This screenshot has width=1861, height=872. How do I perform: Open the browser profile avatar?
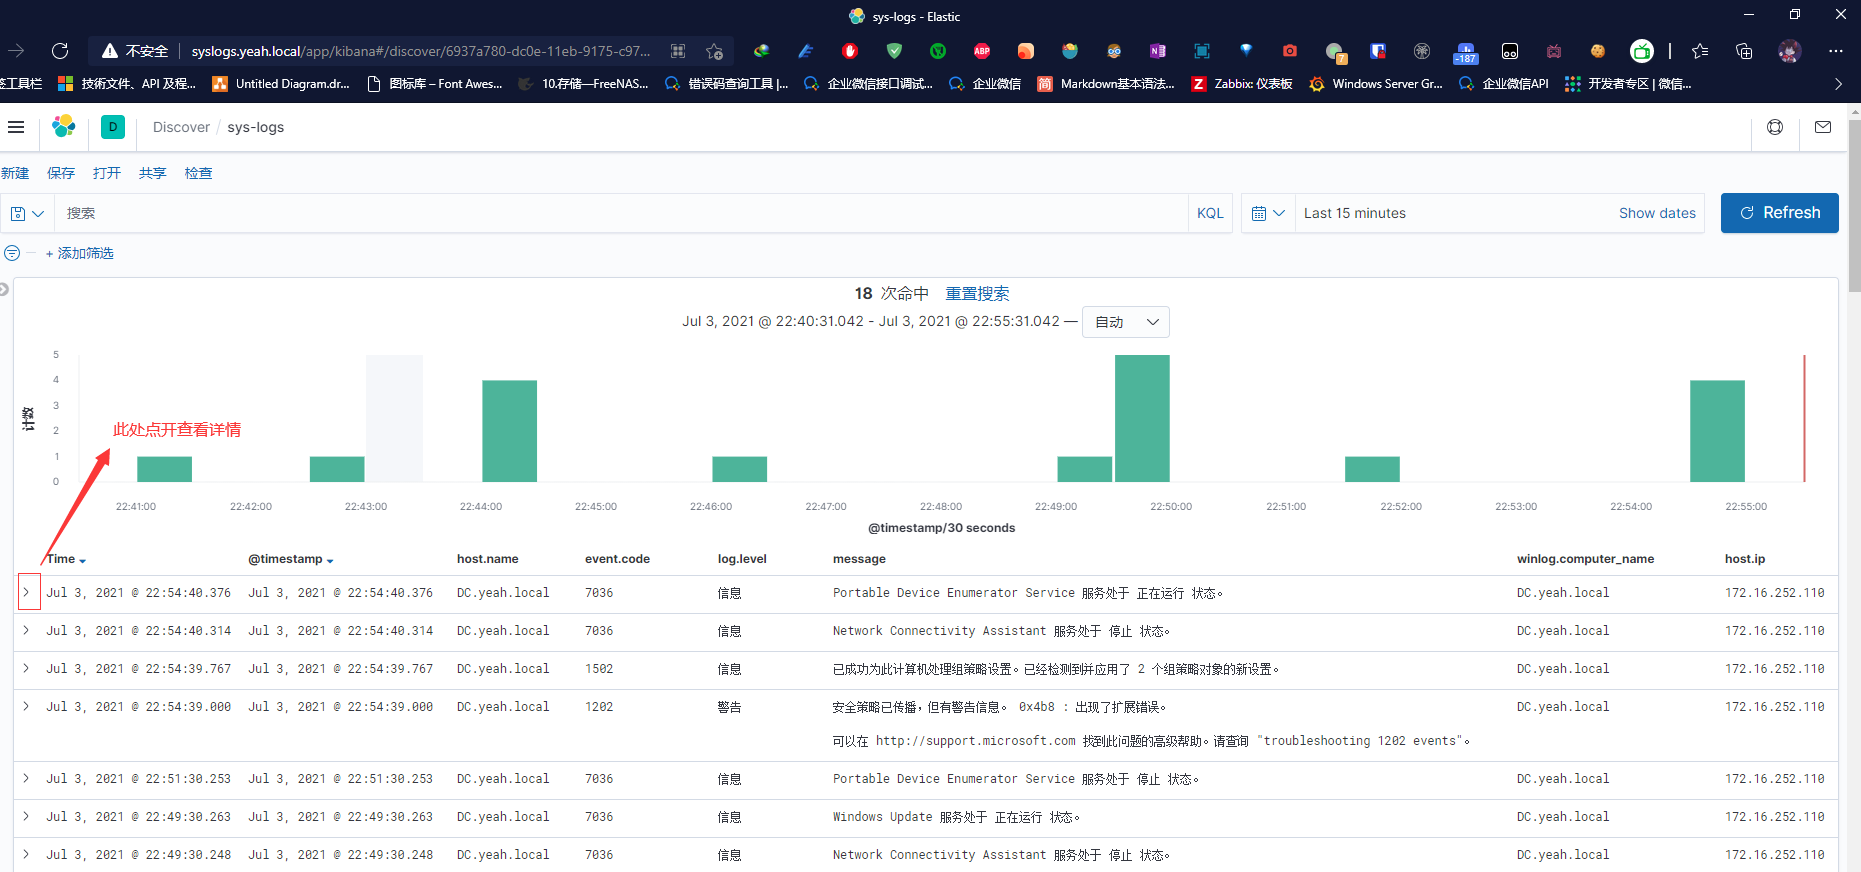pos(1790,51)
